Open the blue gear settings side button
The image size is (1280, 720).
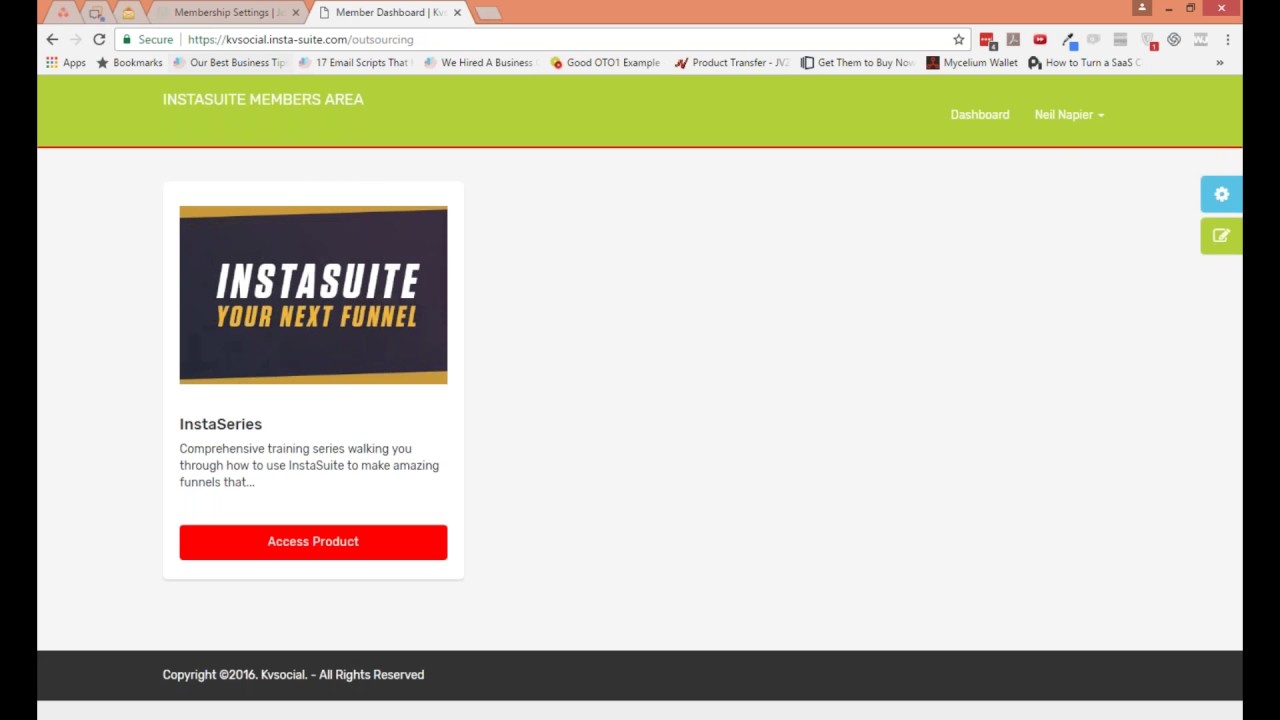pyautogui.click(x=1221, y=194)
